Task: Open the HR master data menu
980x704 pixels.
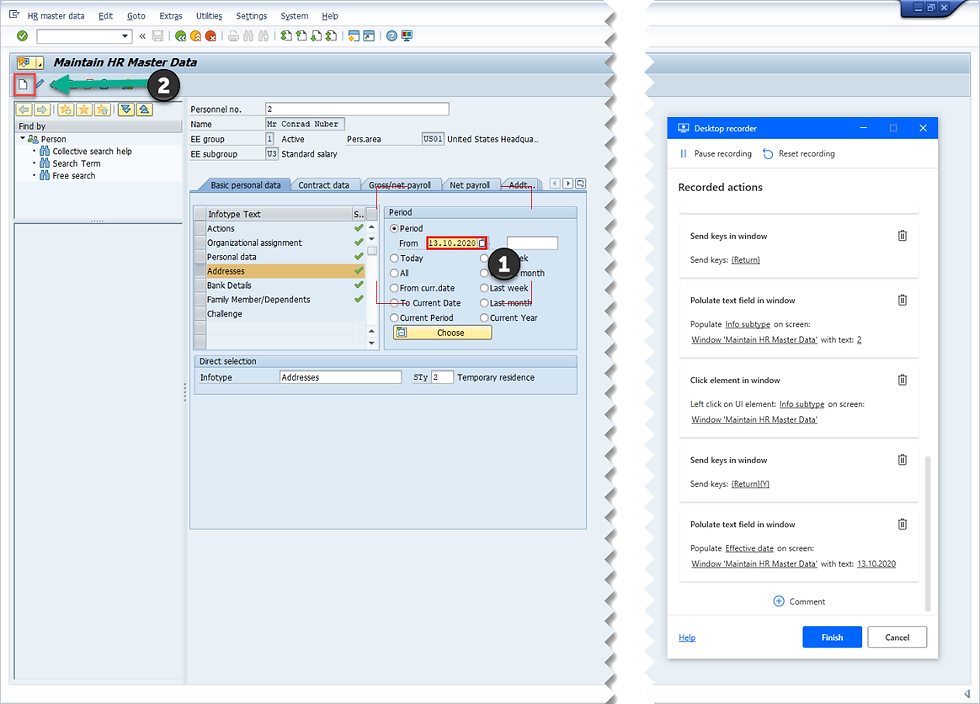Action: point(56,16)
